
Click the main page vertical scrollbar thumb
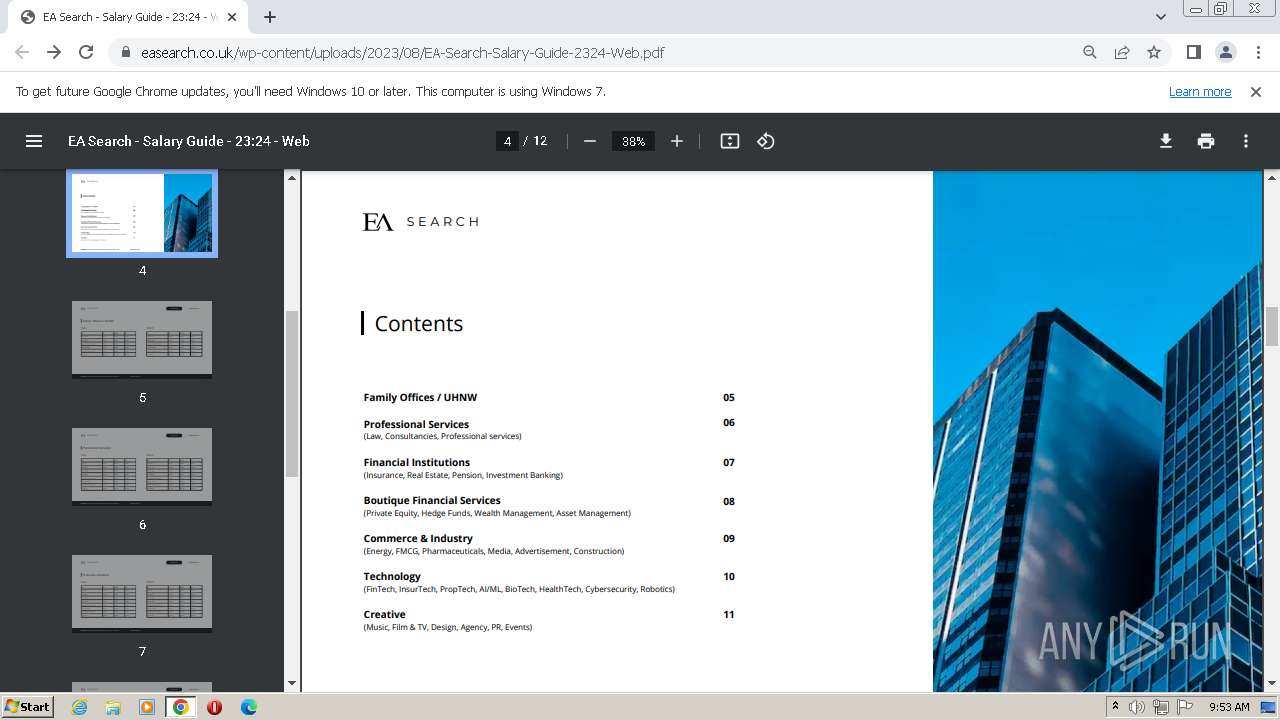click(1272, 327)
